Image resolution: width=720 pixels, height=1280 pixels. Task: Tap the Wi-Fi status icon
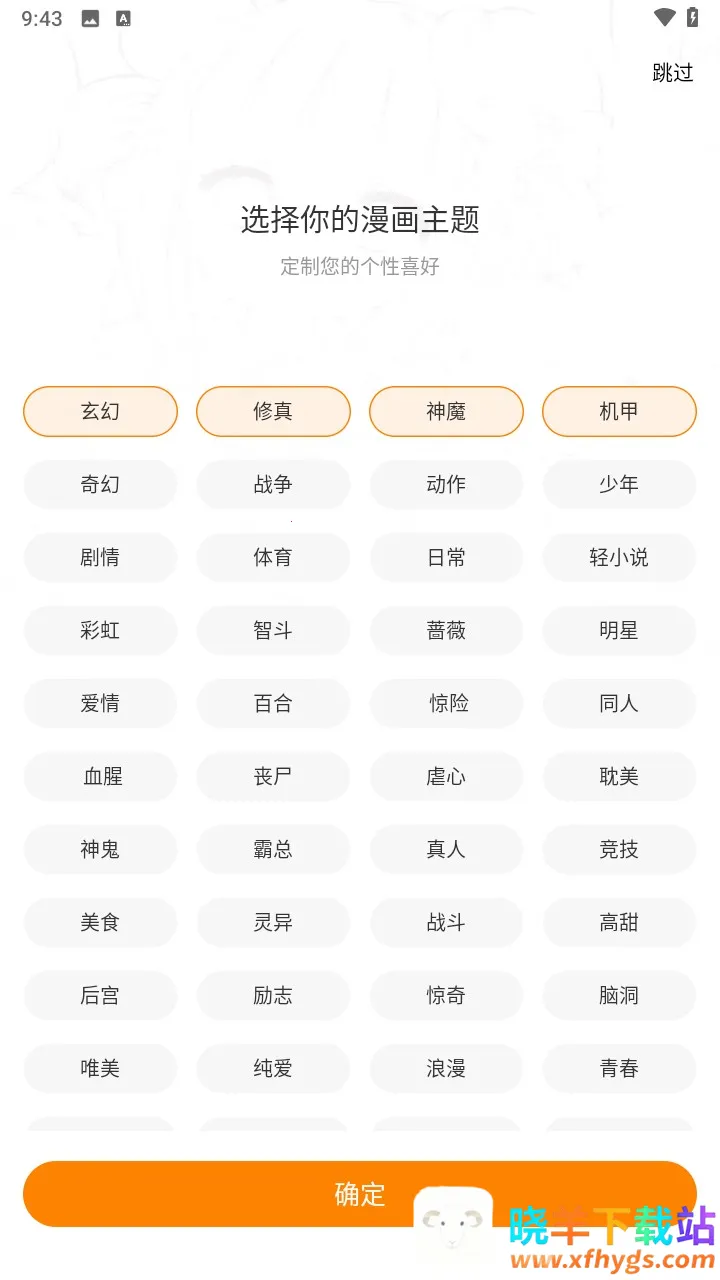[x=664, y=17]
